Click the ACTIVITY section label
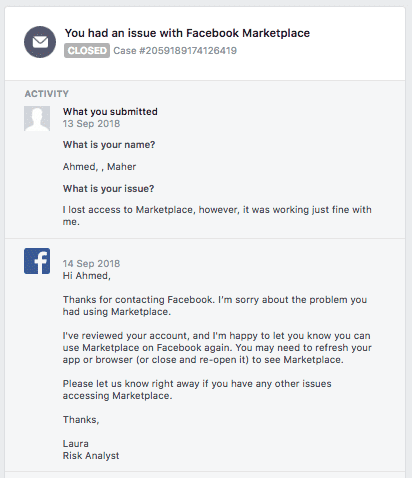Image resolution: width=412 pixels, height=478 pixels. (47, 94)
